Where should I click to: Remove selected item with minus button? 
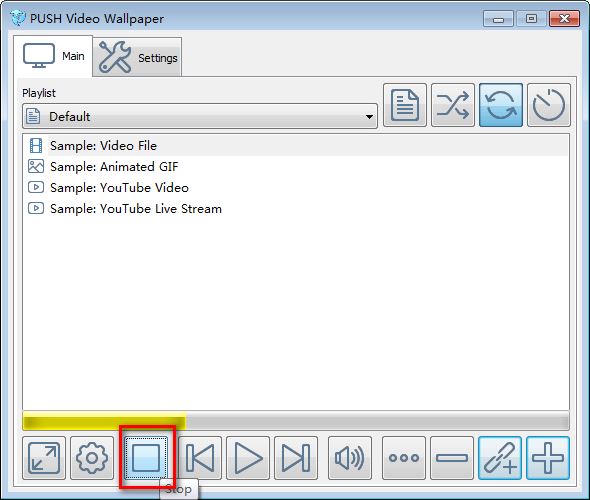click(452, 458)
